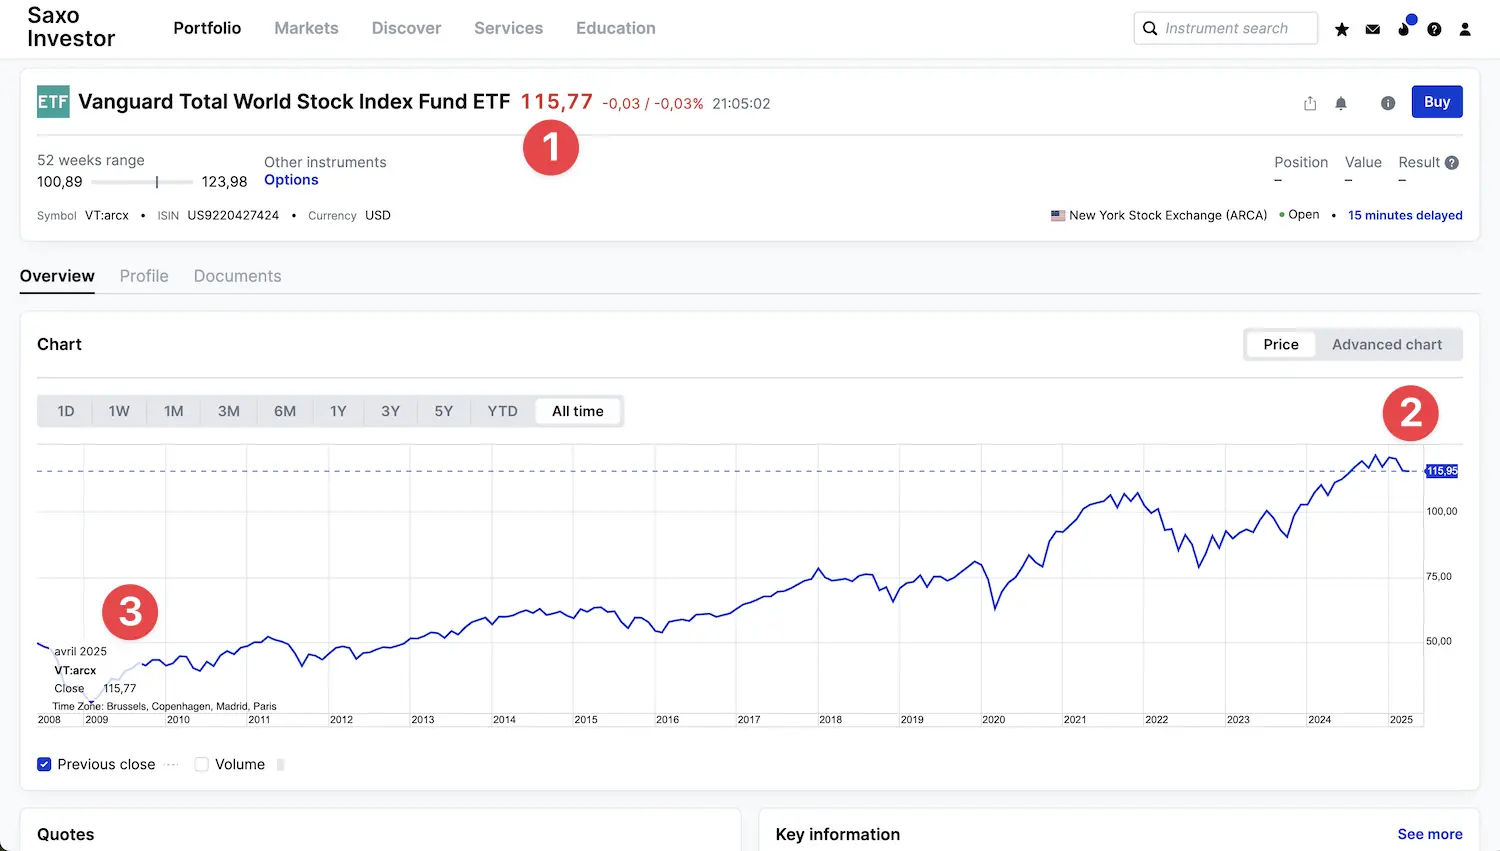Click the Result help question icon
The height and width of the screenshot is (851, 1500).
click(1452, 162)
